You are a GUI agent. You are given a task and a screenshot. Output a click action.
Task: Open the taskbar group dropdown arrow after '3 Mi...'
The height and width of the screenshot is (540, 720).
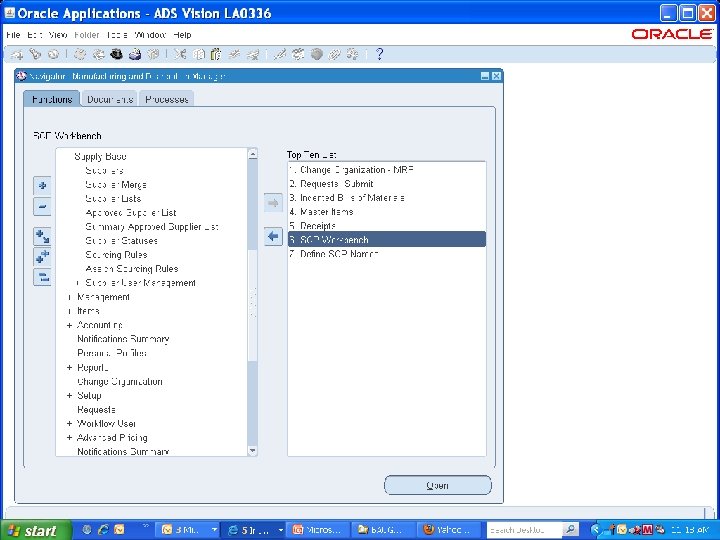click(214, 530)
